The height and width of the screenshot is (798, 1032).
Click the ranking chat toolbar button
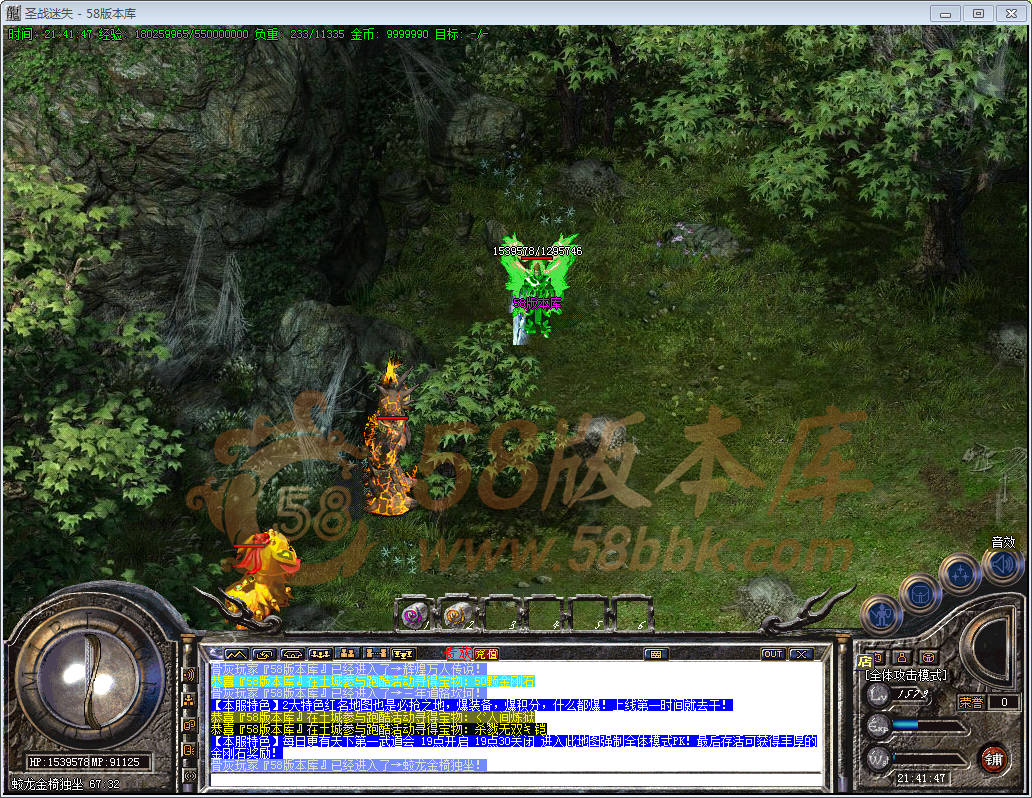[x=403, y=654]
